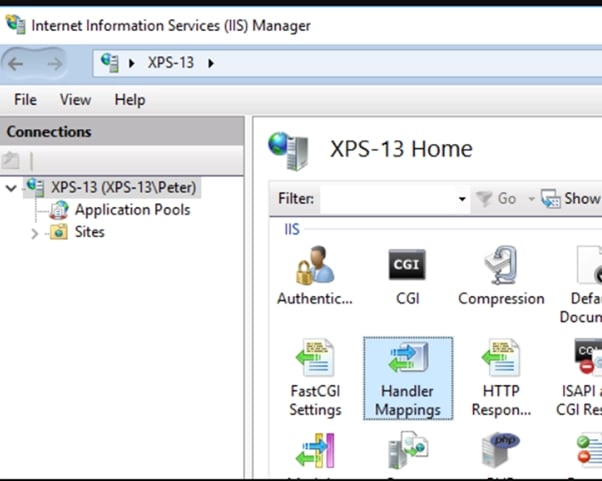Click the Go filter button
Image resolution: width=602 pixels, height=481 pixels.
pyautogui.click(x=497, y=199)
